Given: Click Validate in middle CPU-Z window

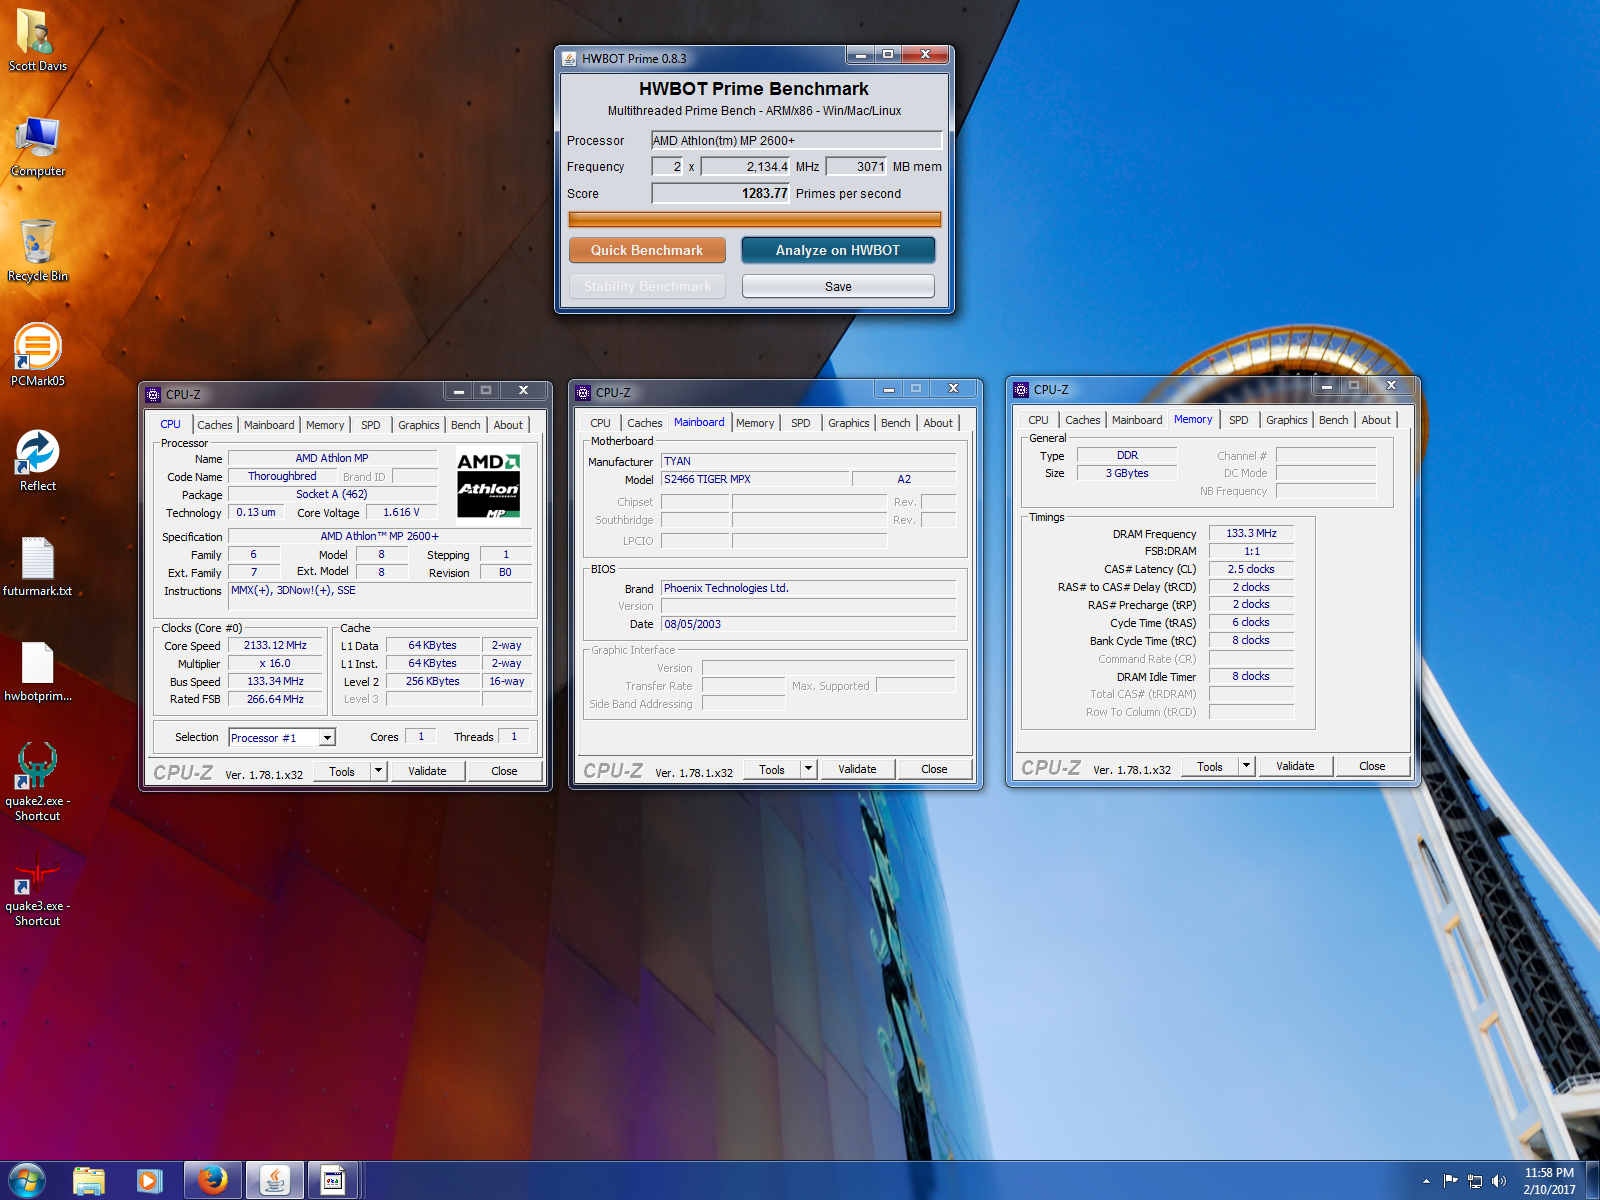Looking at the screenshot, I should click(857, 769).
